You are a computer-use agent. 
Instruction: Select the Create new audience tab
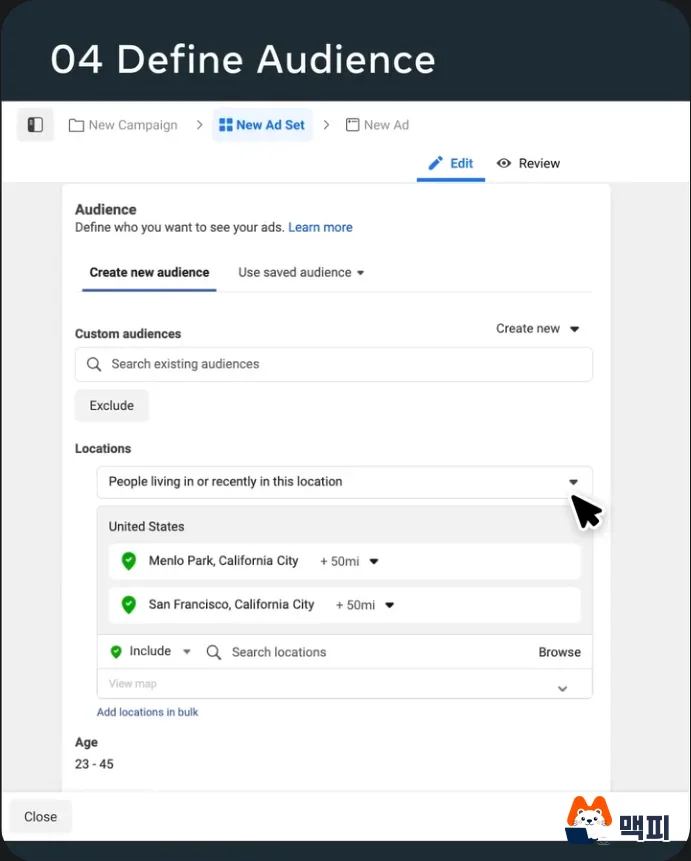pos(149,272)
